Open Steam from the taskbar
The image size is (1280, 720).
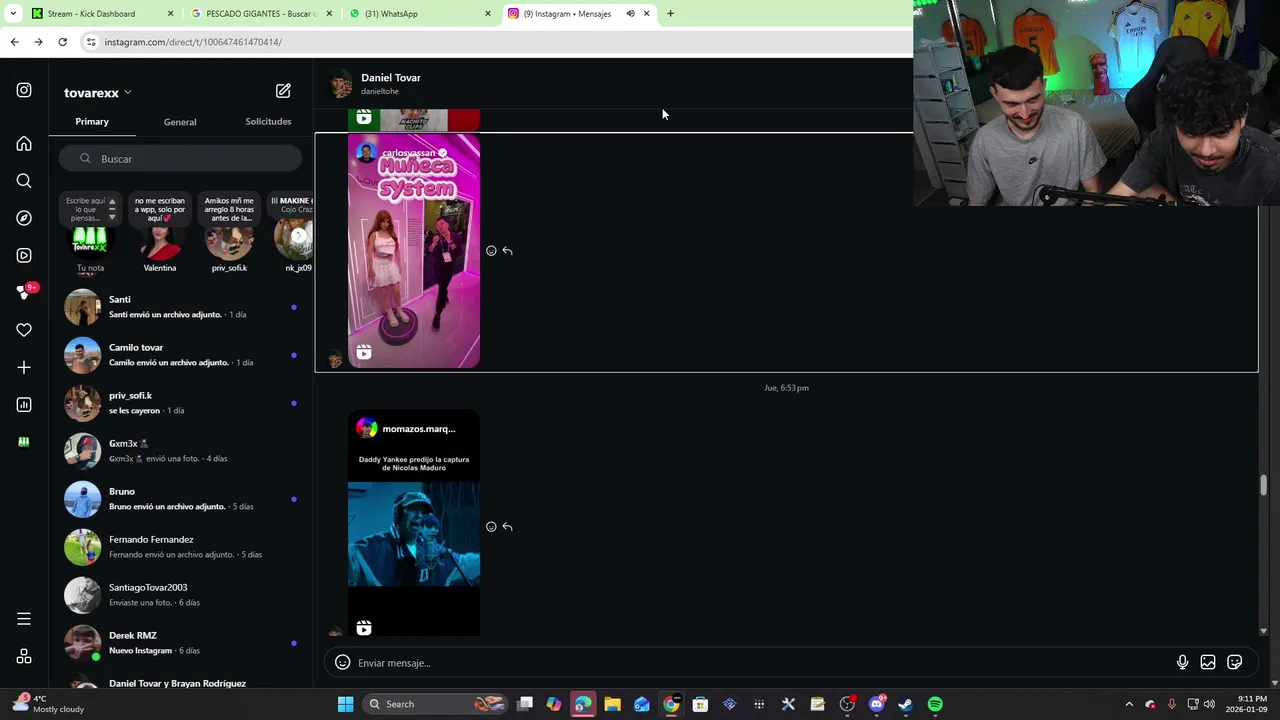point(905,704)
